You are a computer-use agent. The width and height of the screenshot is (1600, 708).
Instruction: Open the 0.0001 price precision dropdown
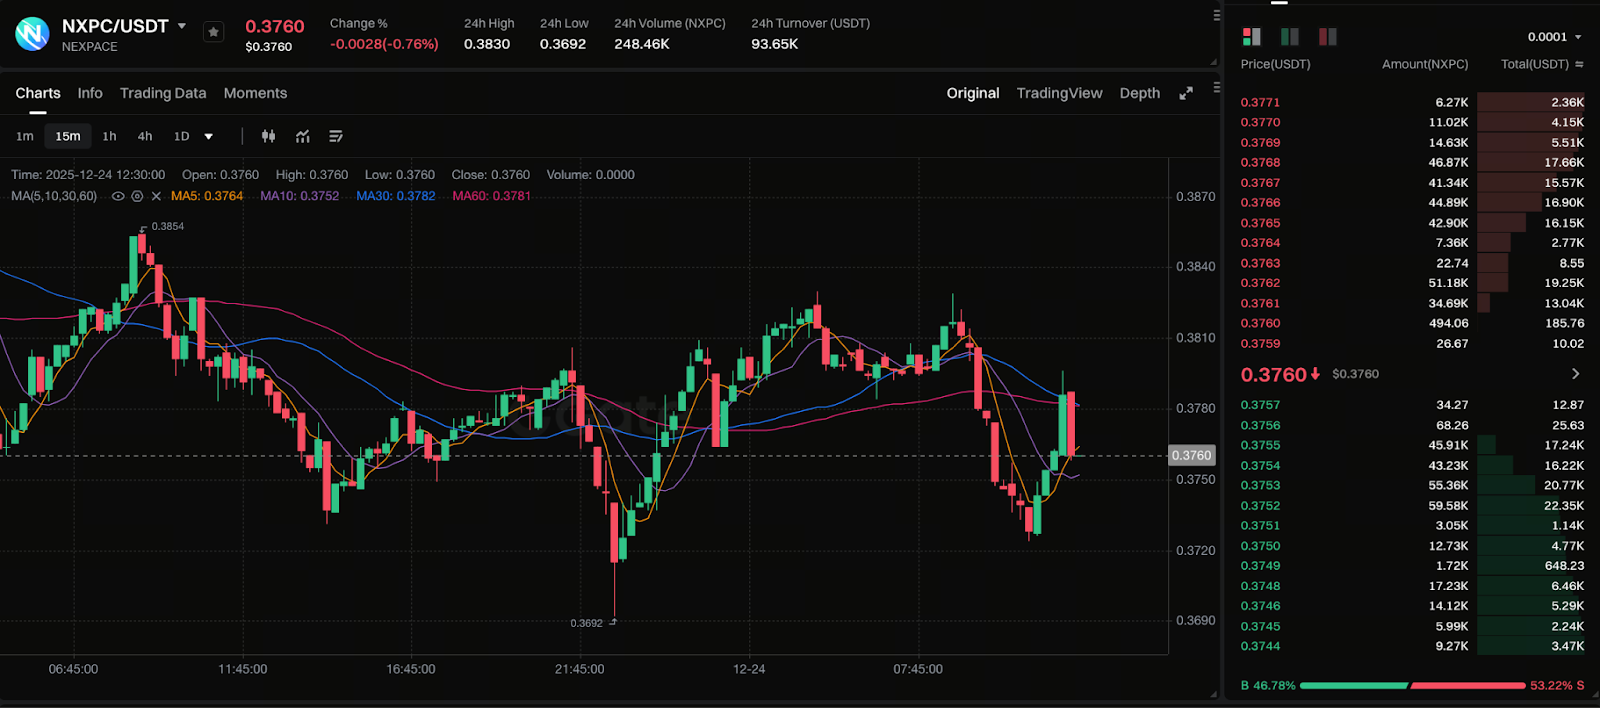coord(1555,37)
